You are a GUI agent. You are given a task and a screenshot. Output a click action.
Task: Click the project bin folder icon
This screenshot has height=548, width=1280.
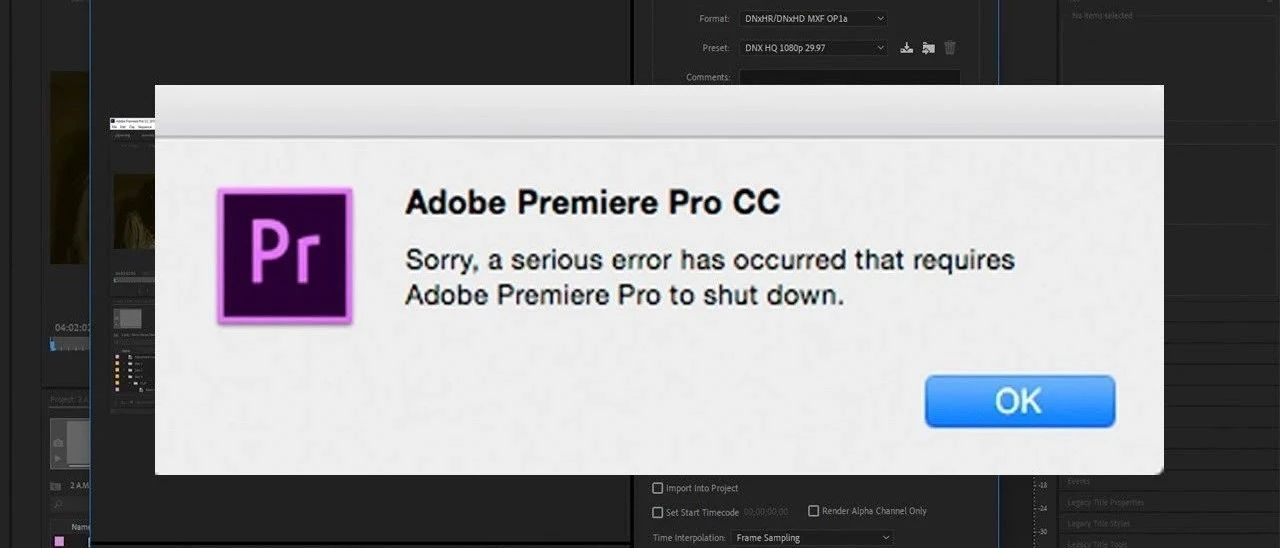[57, 486]
